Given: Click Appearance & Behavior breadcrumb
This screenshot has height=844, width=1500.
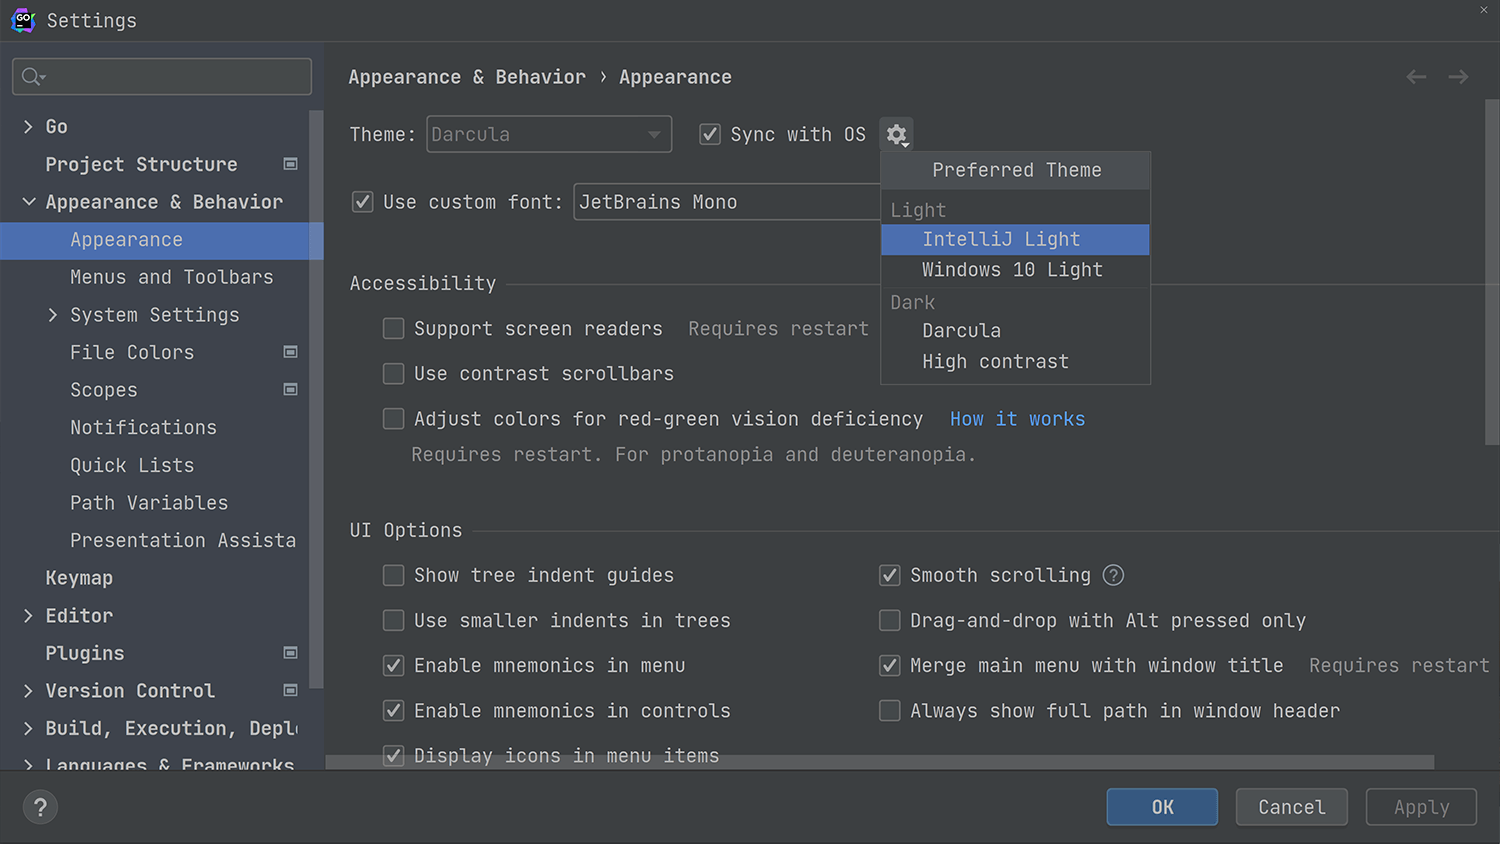Looking at the screenshot, I should pyautogui.click(x=467, y=77).
